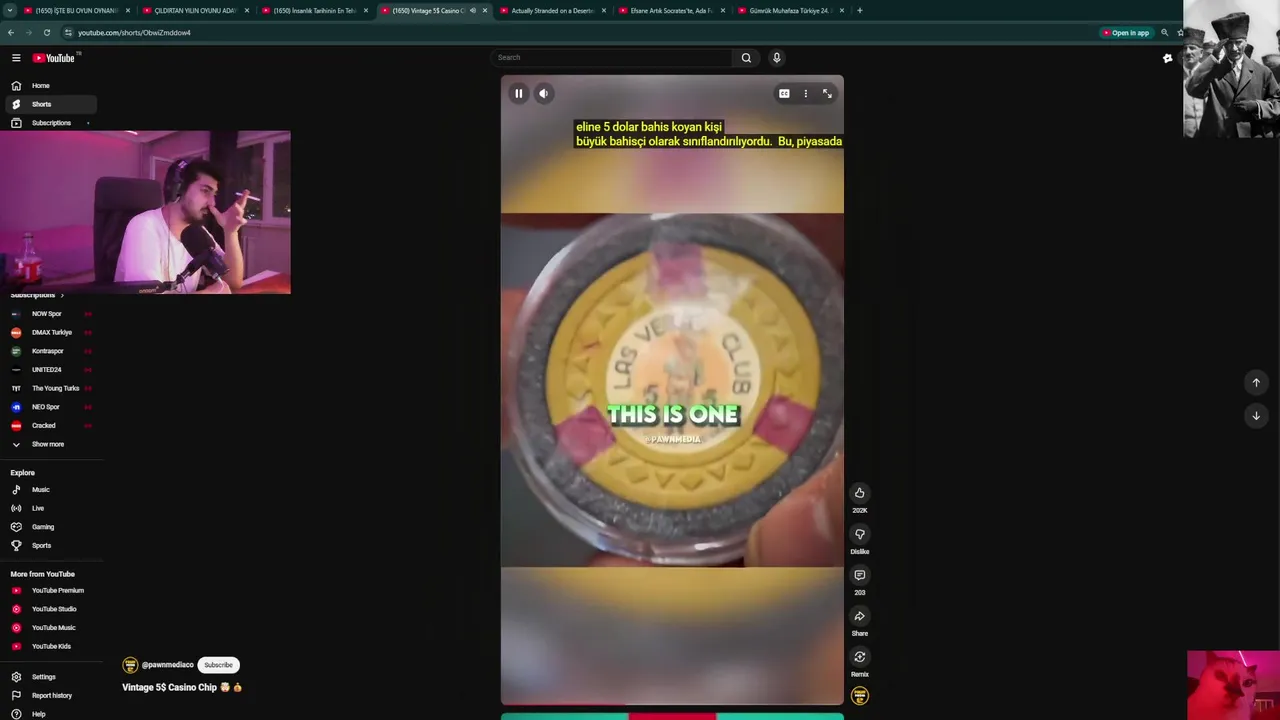The width and height of the screenshot is (1280, 720).
Task: Open the YouTube hamburger guide menu
Action: tap(16, 58)
